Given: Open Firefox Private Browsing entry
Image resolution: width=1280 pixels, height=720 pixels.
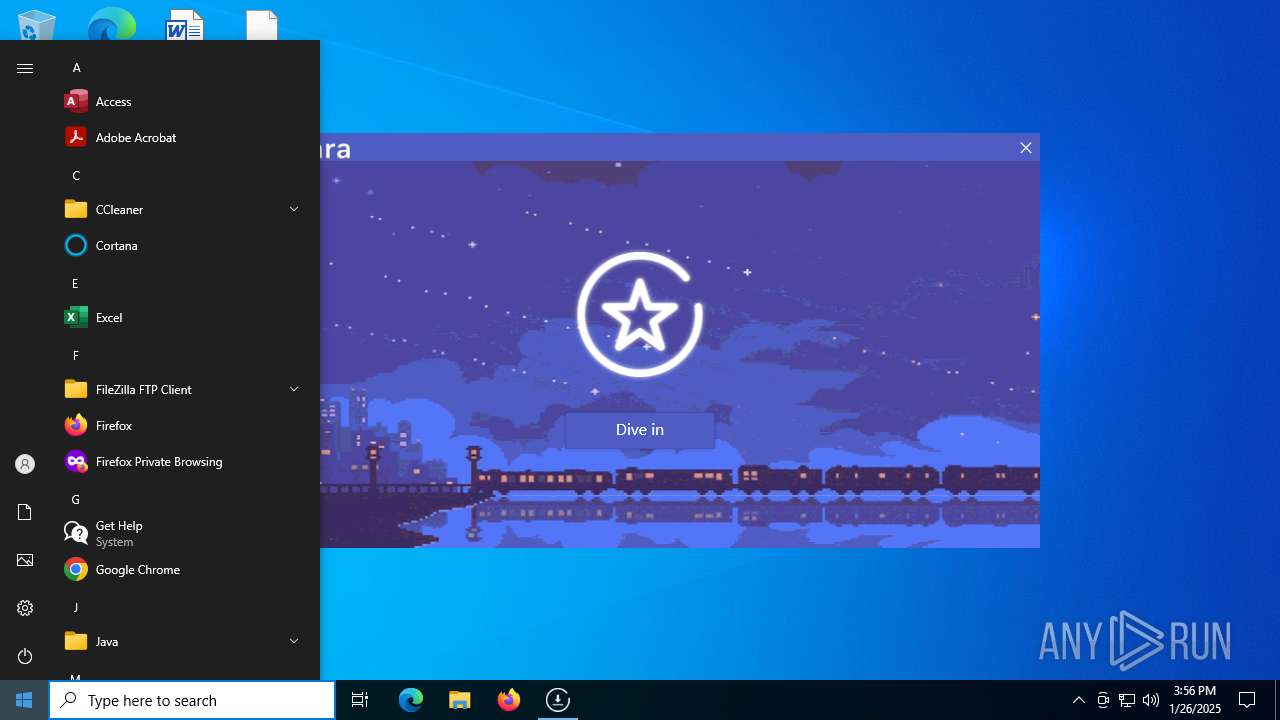Looking at the screenshot, I should (x=184, y=461).
